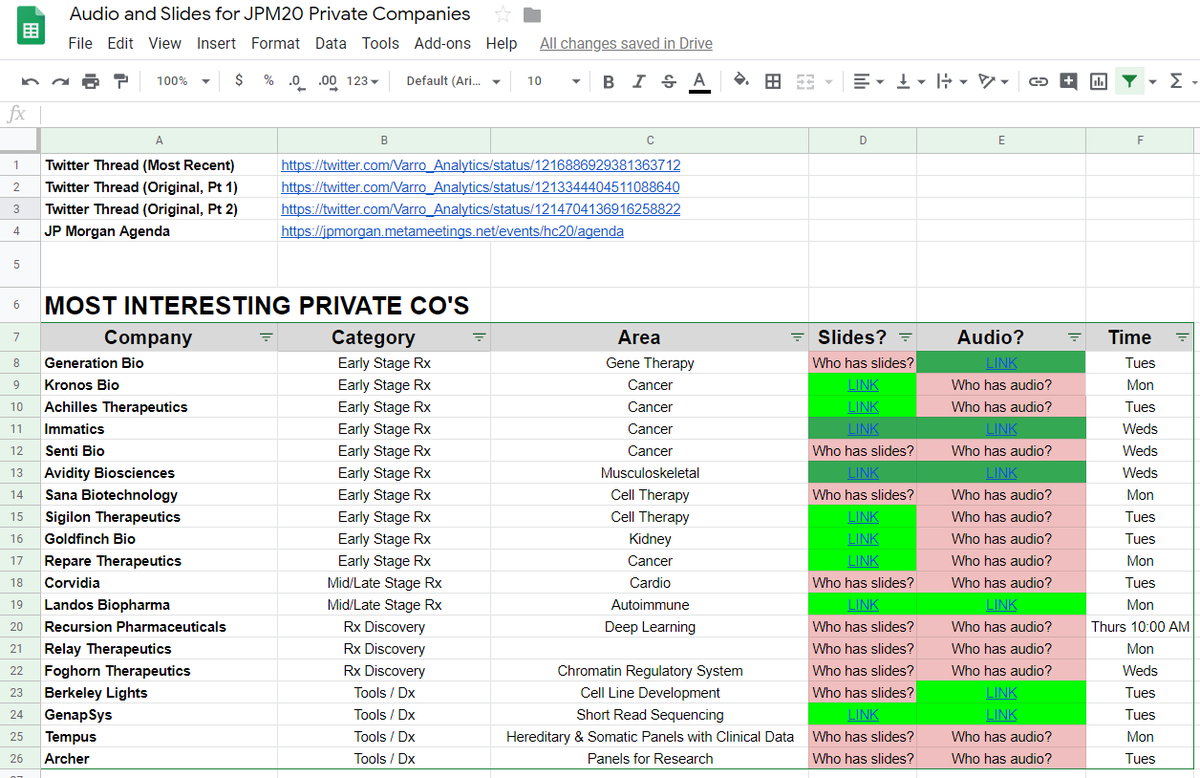
Task: Toggle the filter off
Action: pos(1129,81)
